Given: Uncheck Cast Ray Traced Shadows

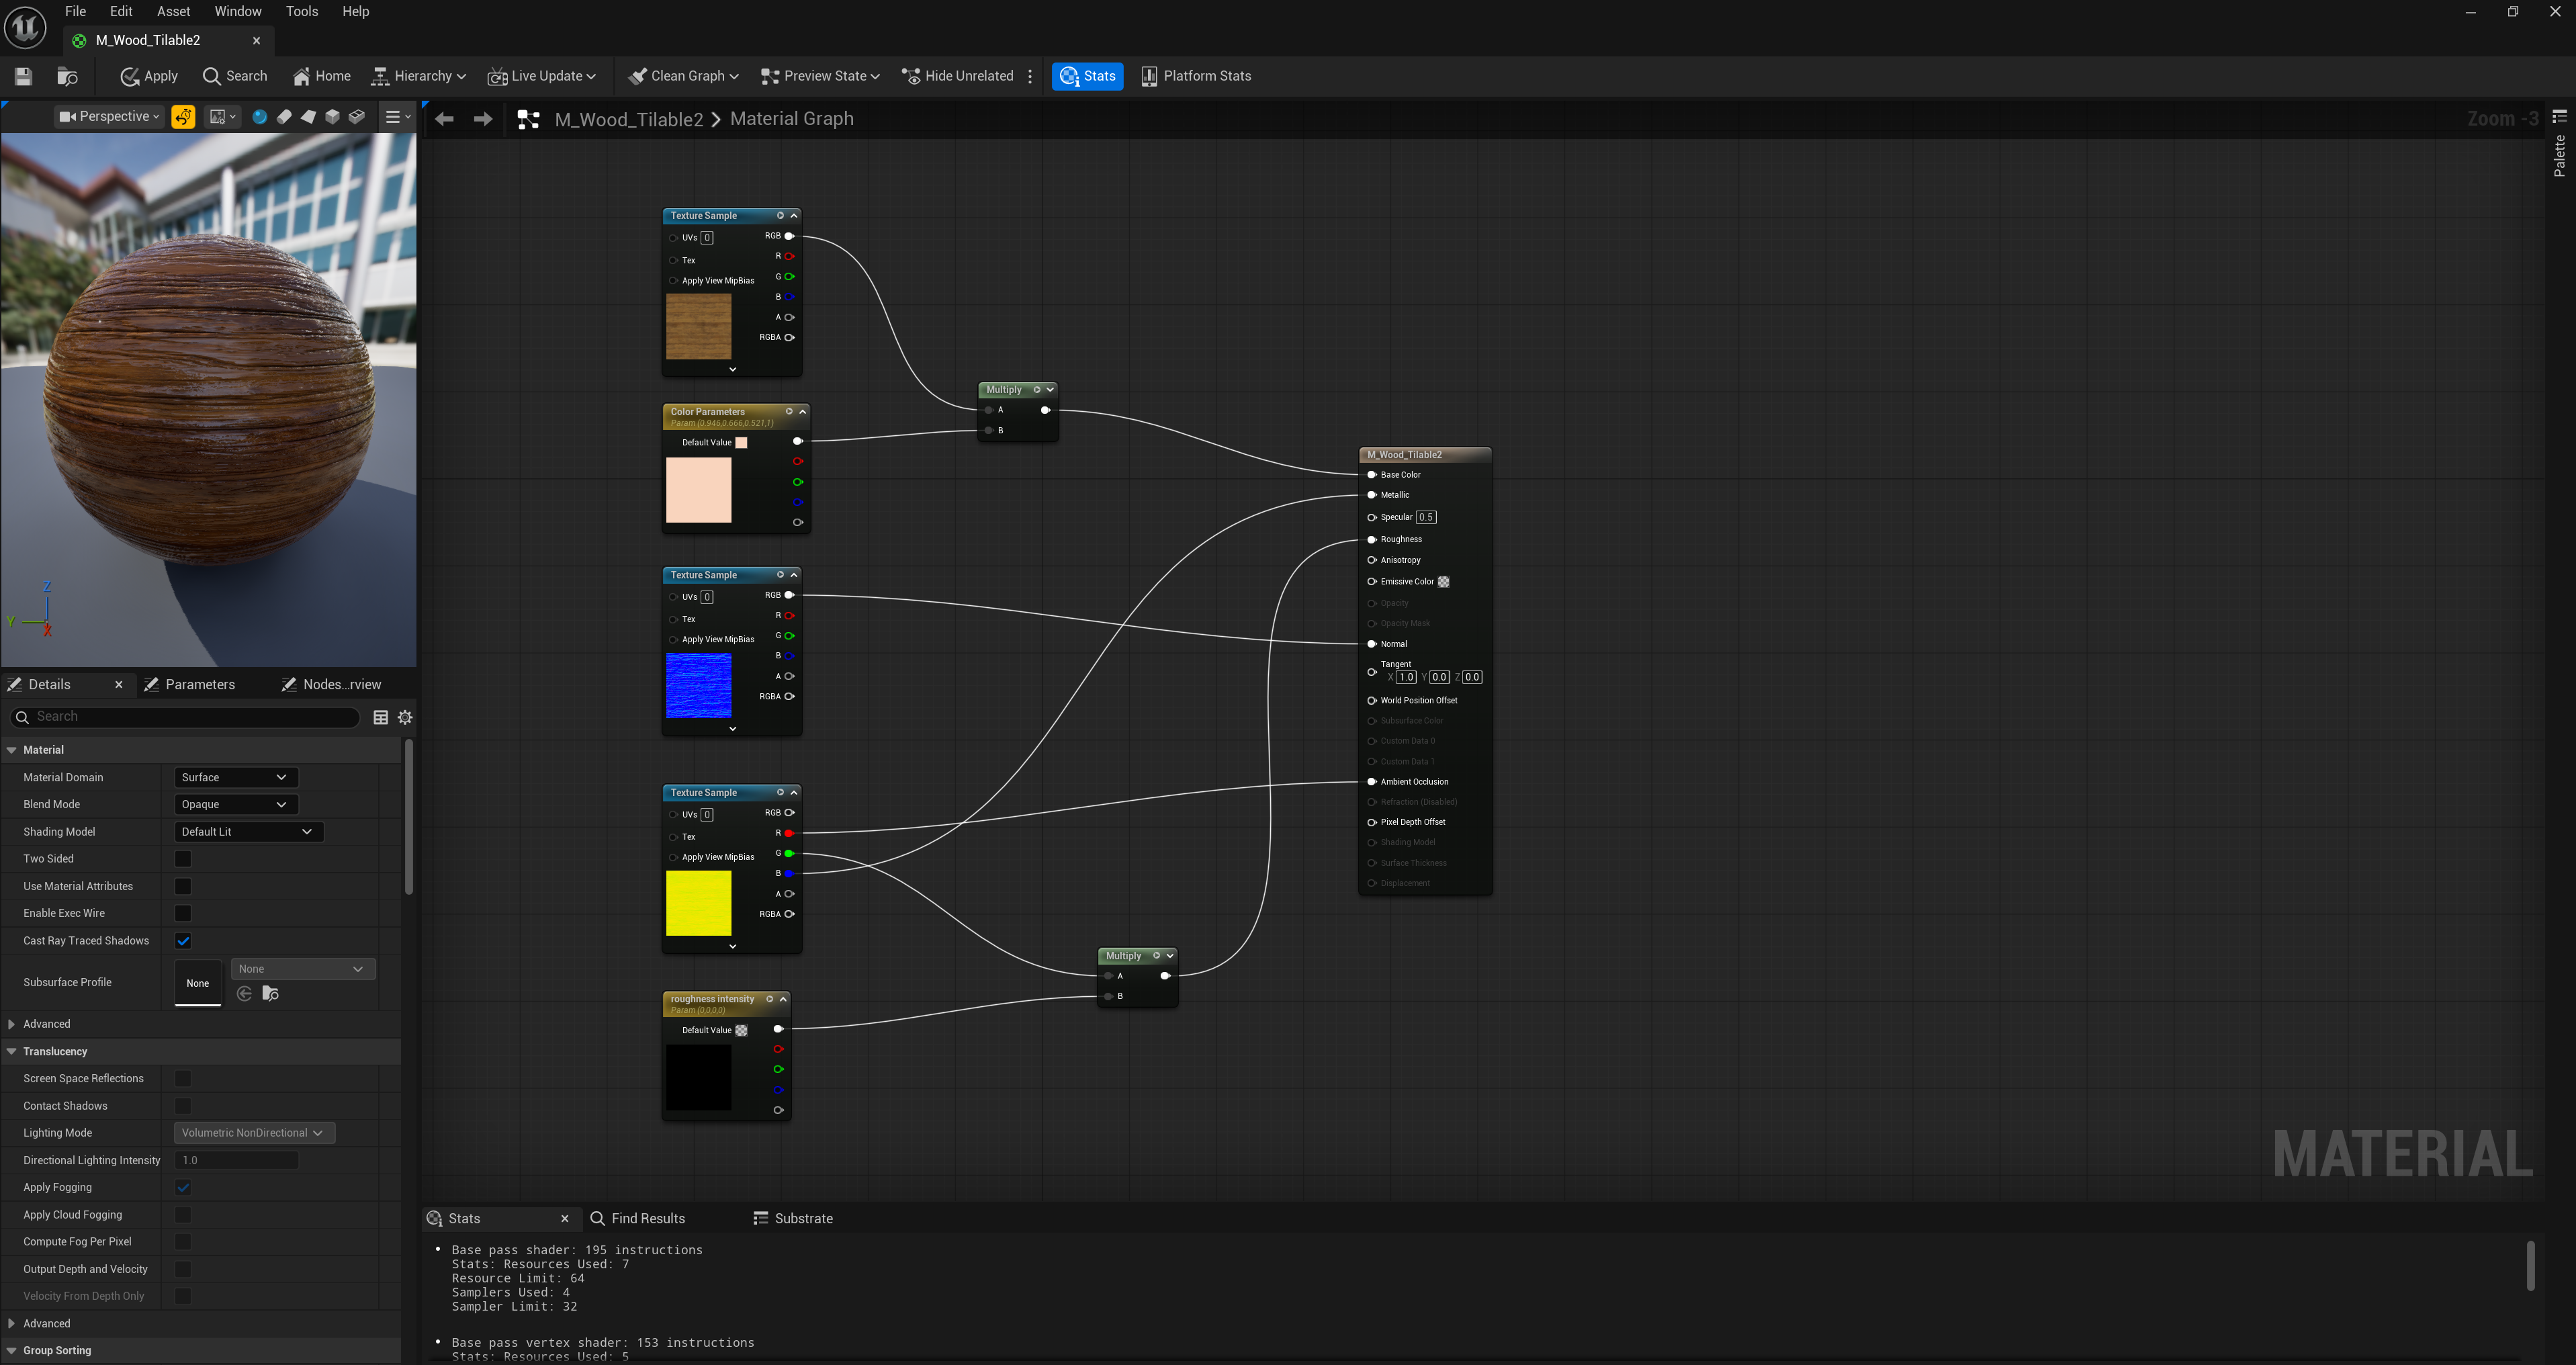Looking at the screenshot, I should tap(183, 941).
